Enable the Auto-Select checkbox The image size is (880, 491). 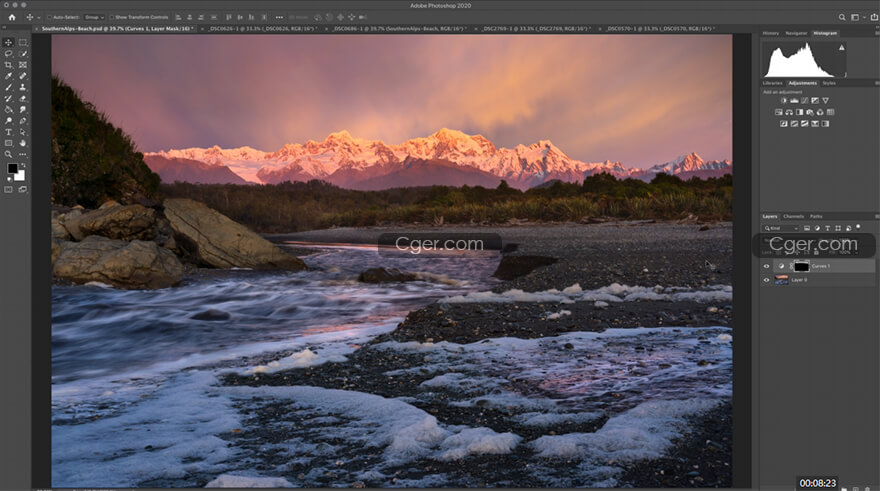48,17
